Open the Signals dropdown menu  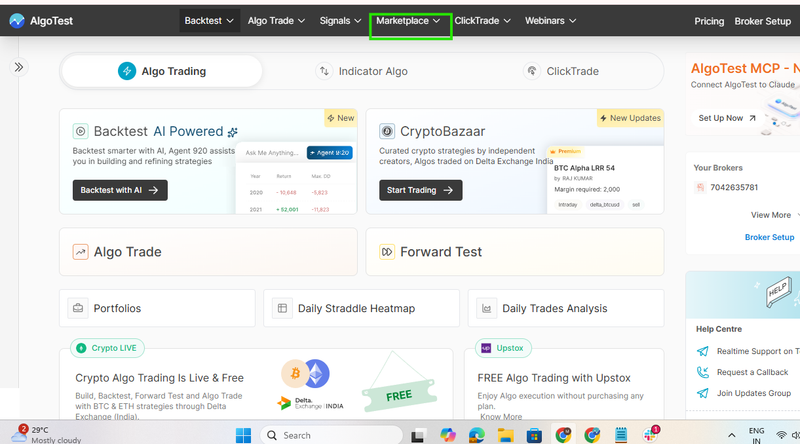[340, 21]
